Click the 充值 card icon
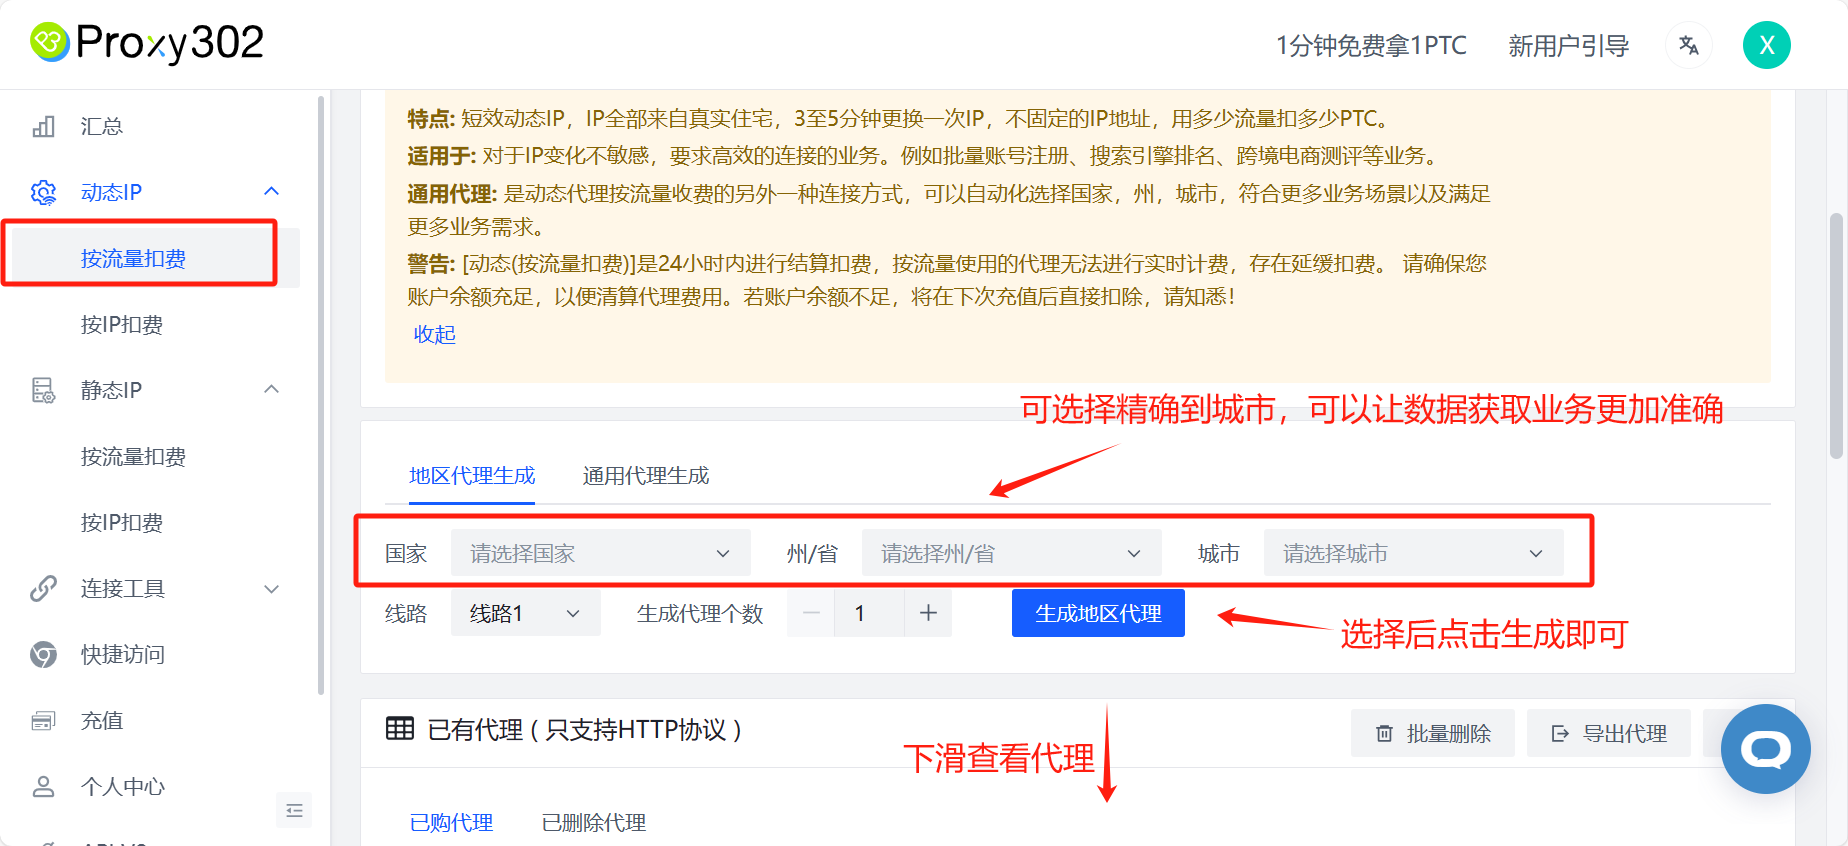 click(43, 720)
